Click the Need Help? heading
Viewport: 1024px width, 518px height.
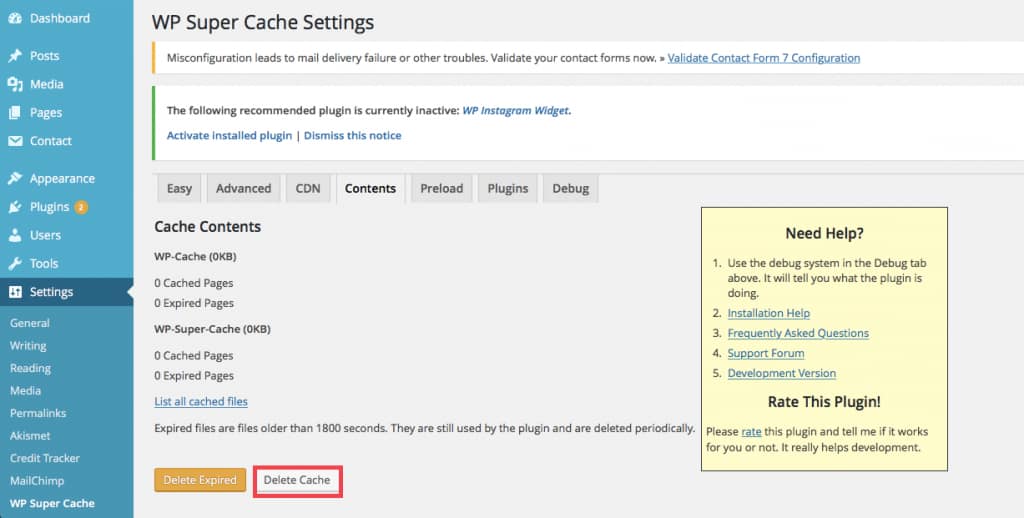tap(824, 233)
